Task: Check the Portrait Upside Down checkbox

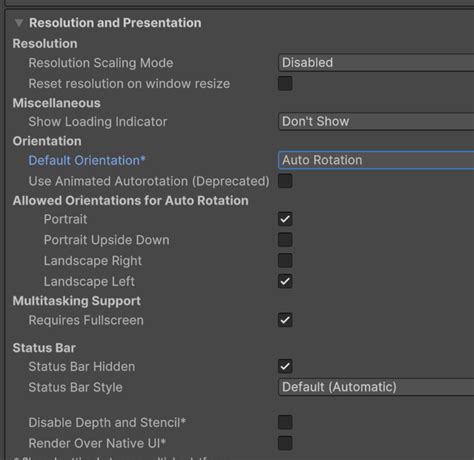Action: 285,240
